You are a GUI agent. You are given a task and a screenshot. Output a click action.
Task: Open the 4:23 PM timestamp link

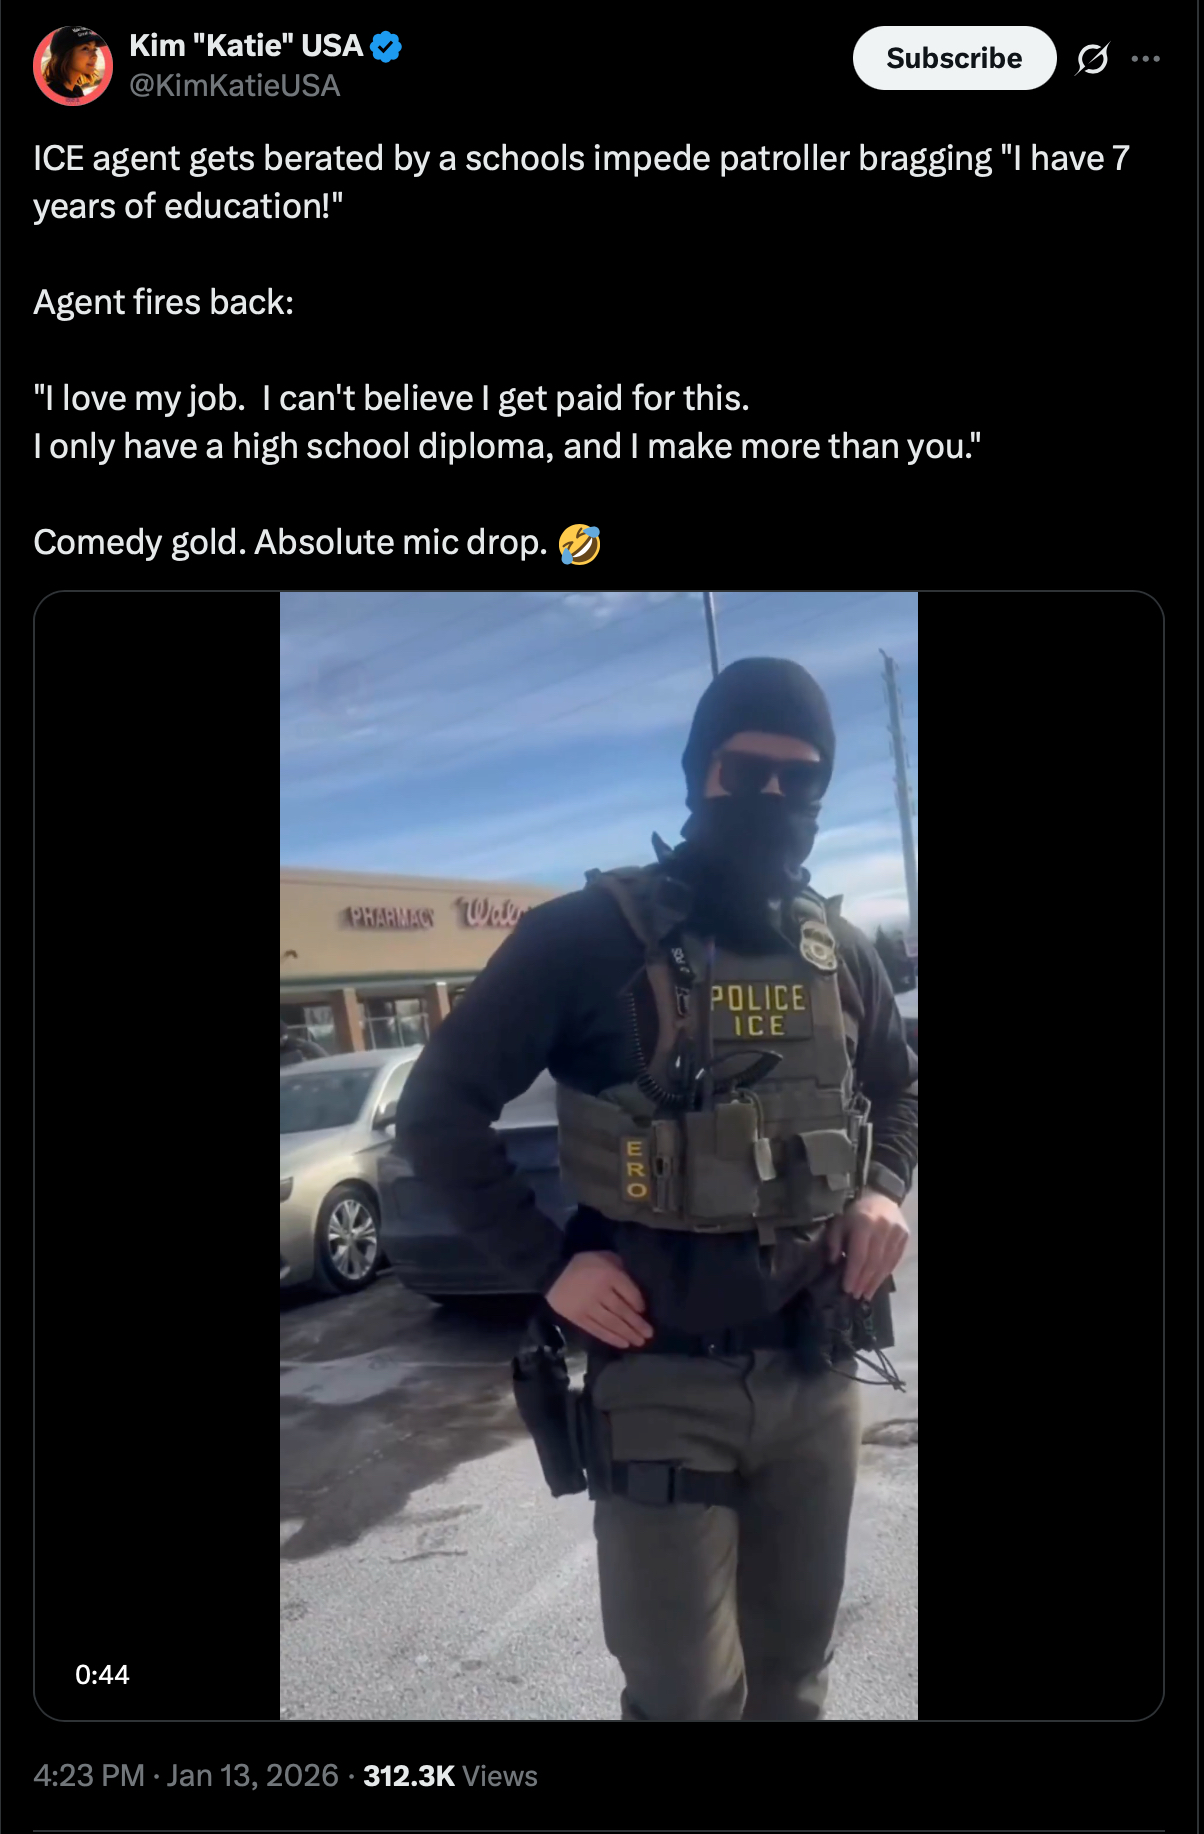pos(89,1776)
